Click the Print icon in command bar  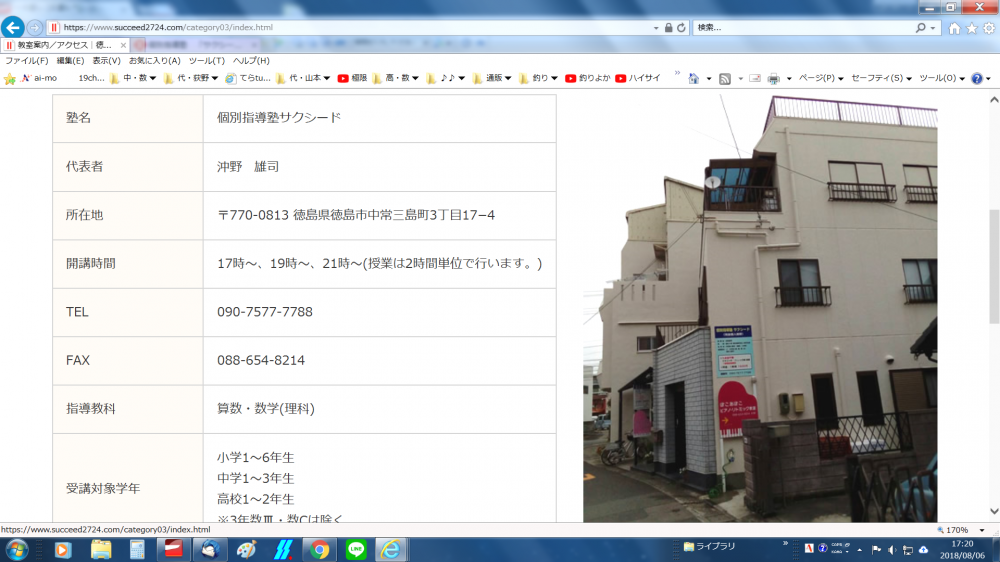click(x=774, y=78)
